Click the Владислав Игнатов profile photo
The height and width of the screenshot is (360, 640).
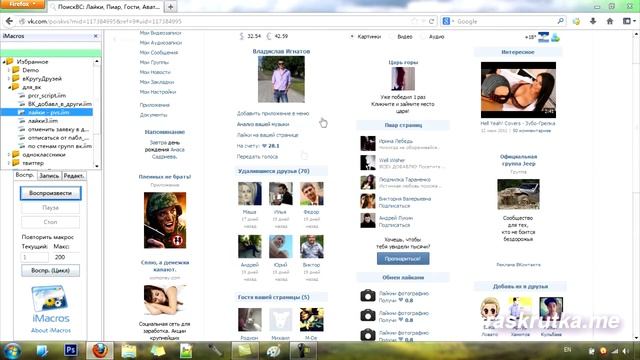(281, 79)
